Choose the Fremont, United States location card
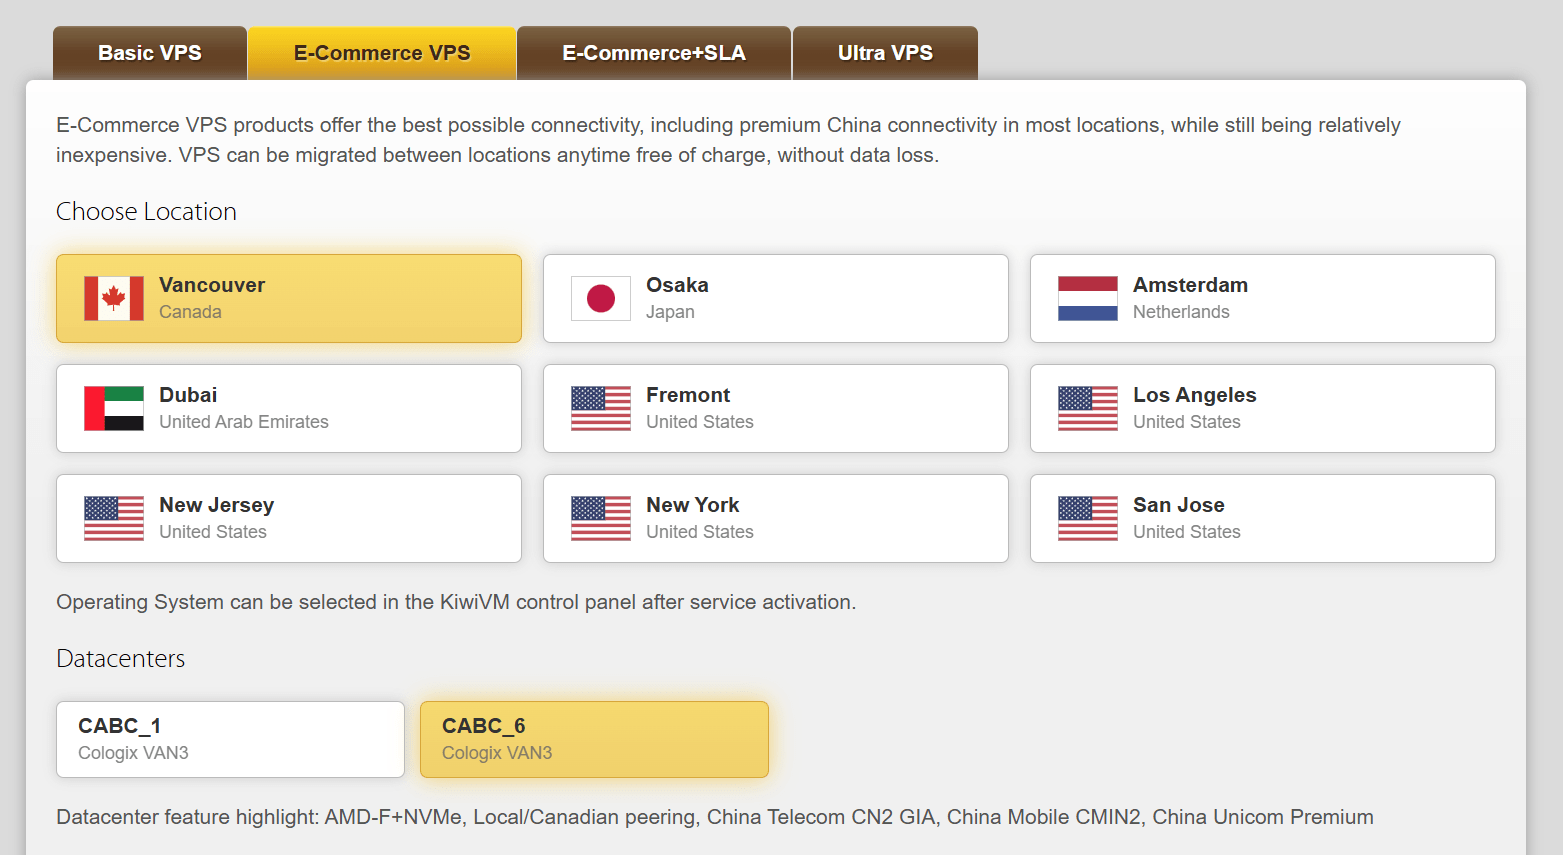1563x855 pixels. pyautogui.click(x=776, y=408)
